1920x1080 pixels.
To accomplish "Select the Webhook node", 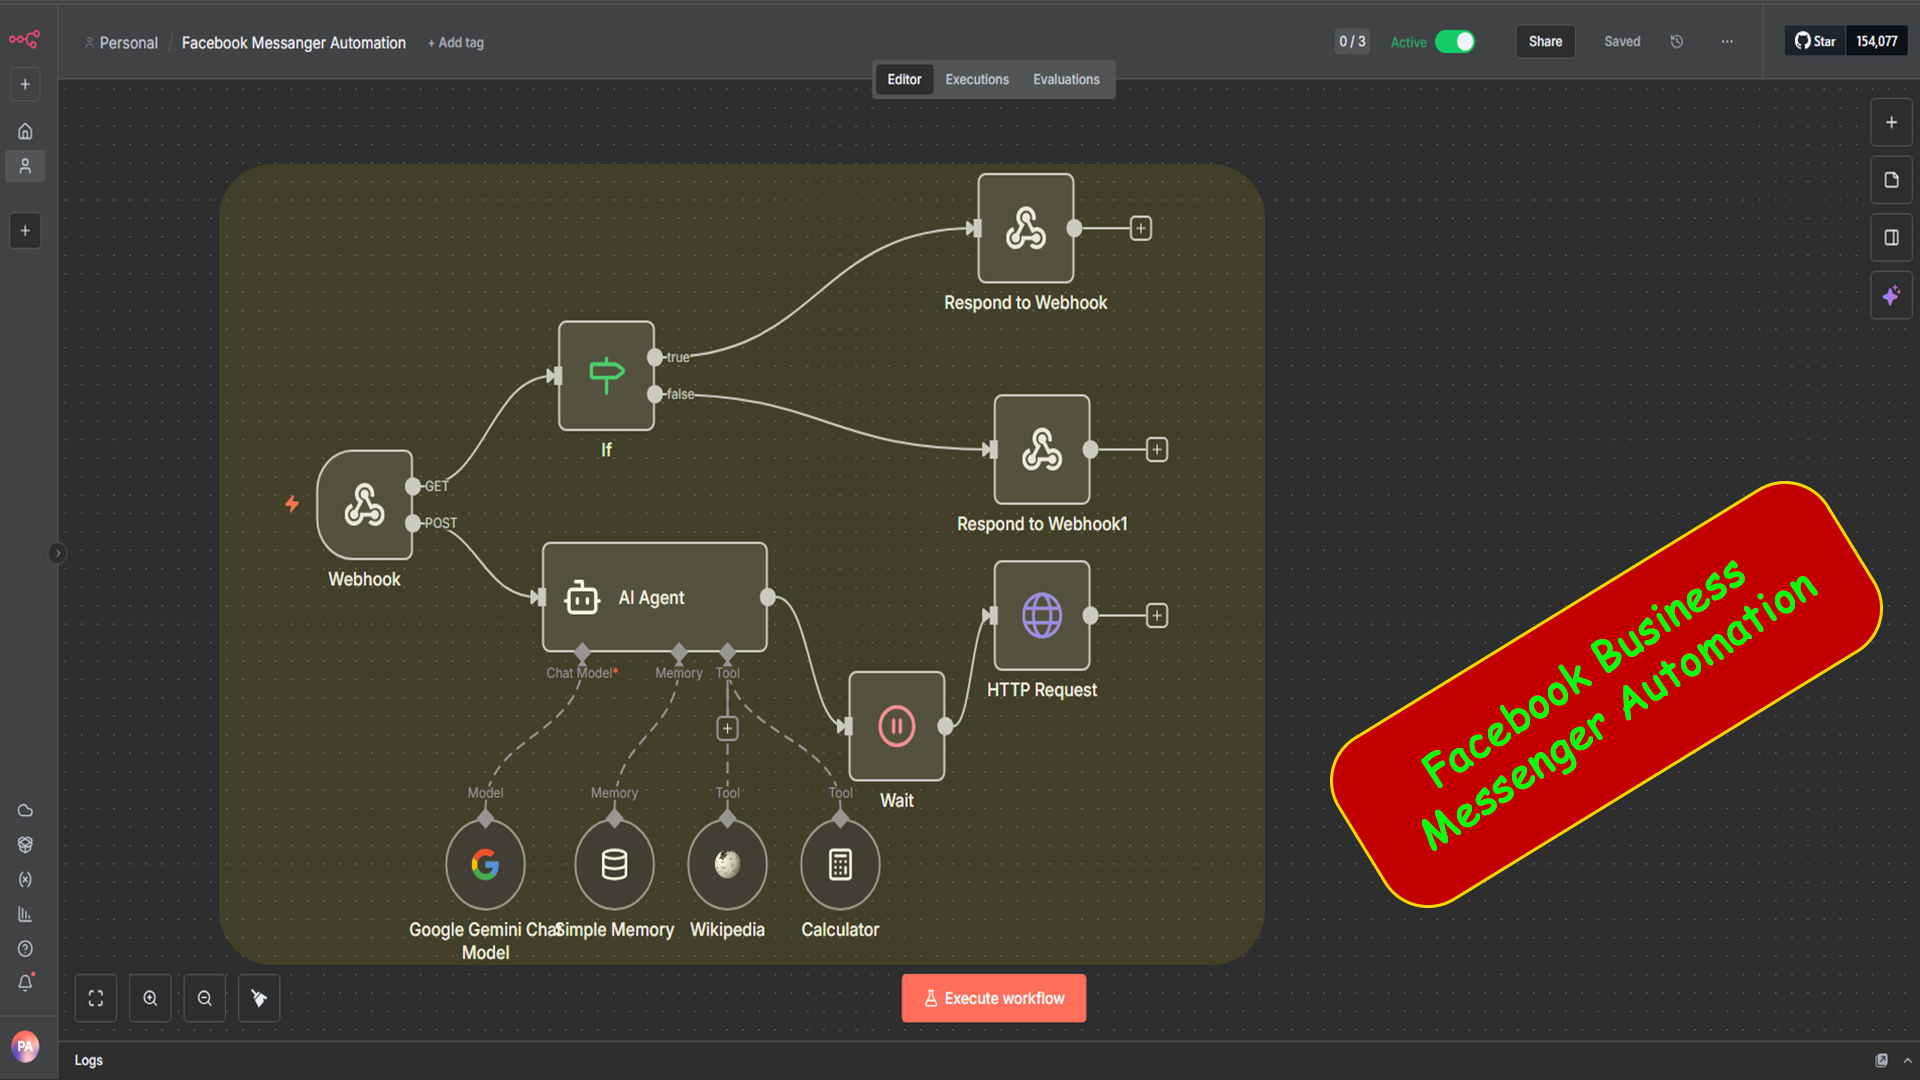I will (x=365, y=506).
